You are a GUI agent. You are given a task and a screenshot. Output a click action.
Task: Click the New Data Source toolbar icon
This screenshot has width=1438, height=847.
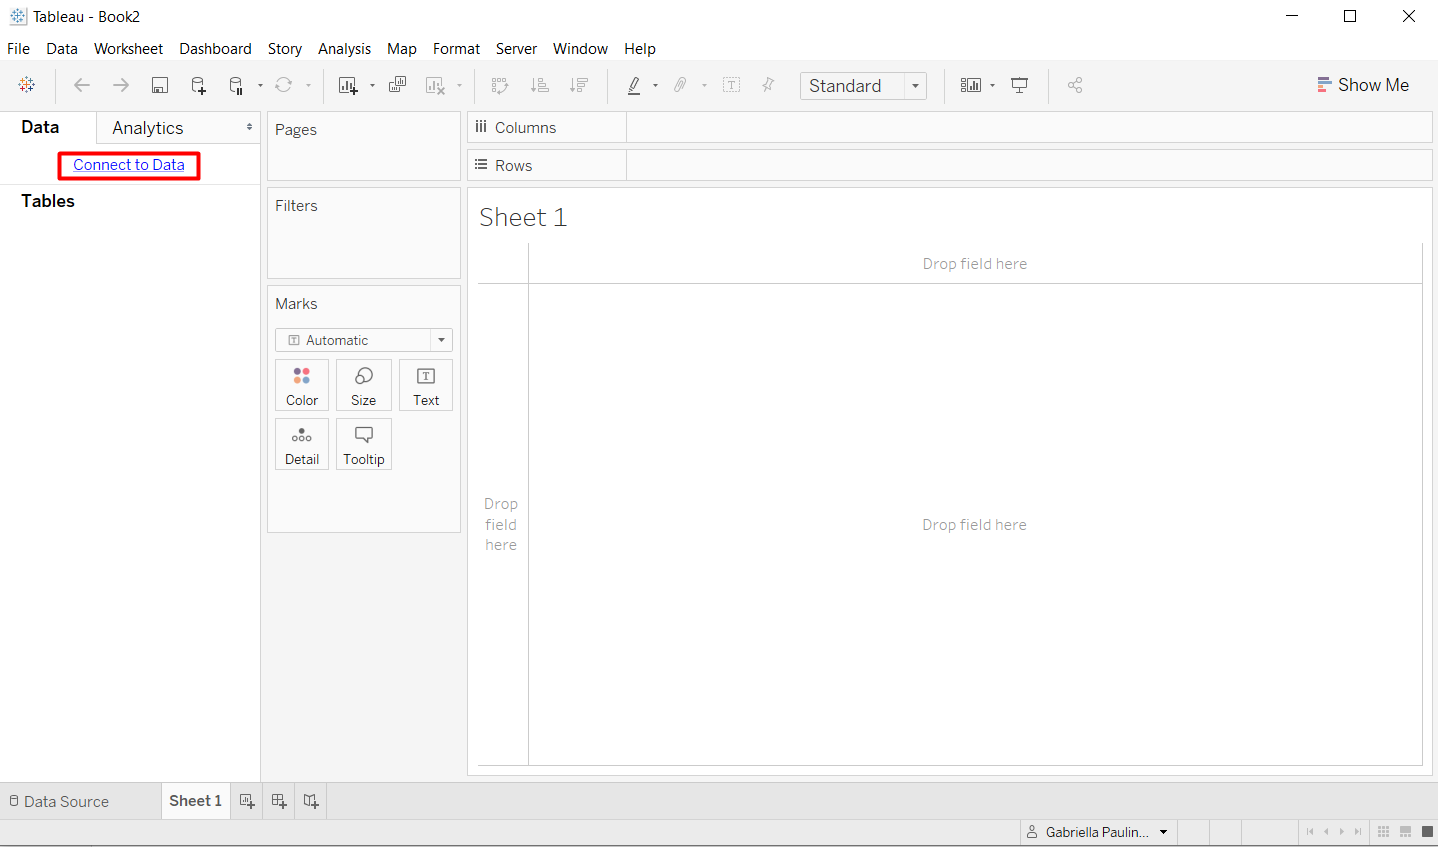tap(198, 85)
